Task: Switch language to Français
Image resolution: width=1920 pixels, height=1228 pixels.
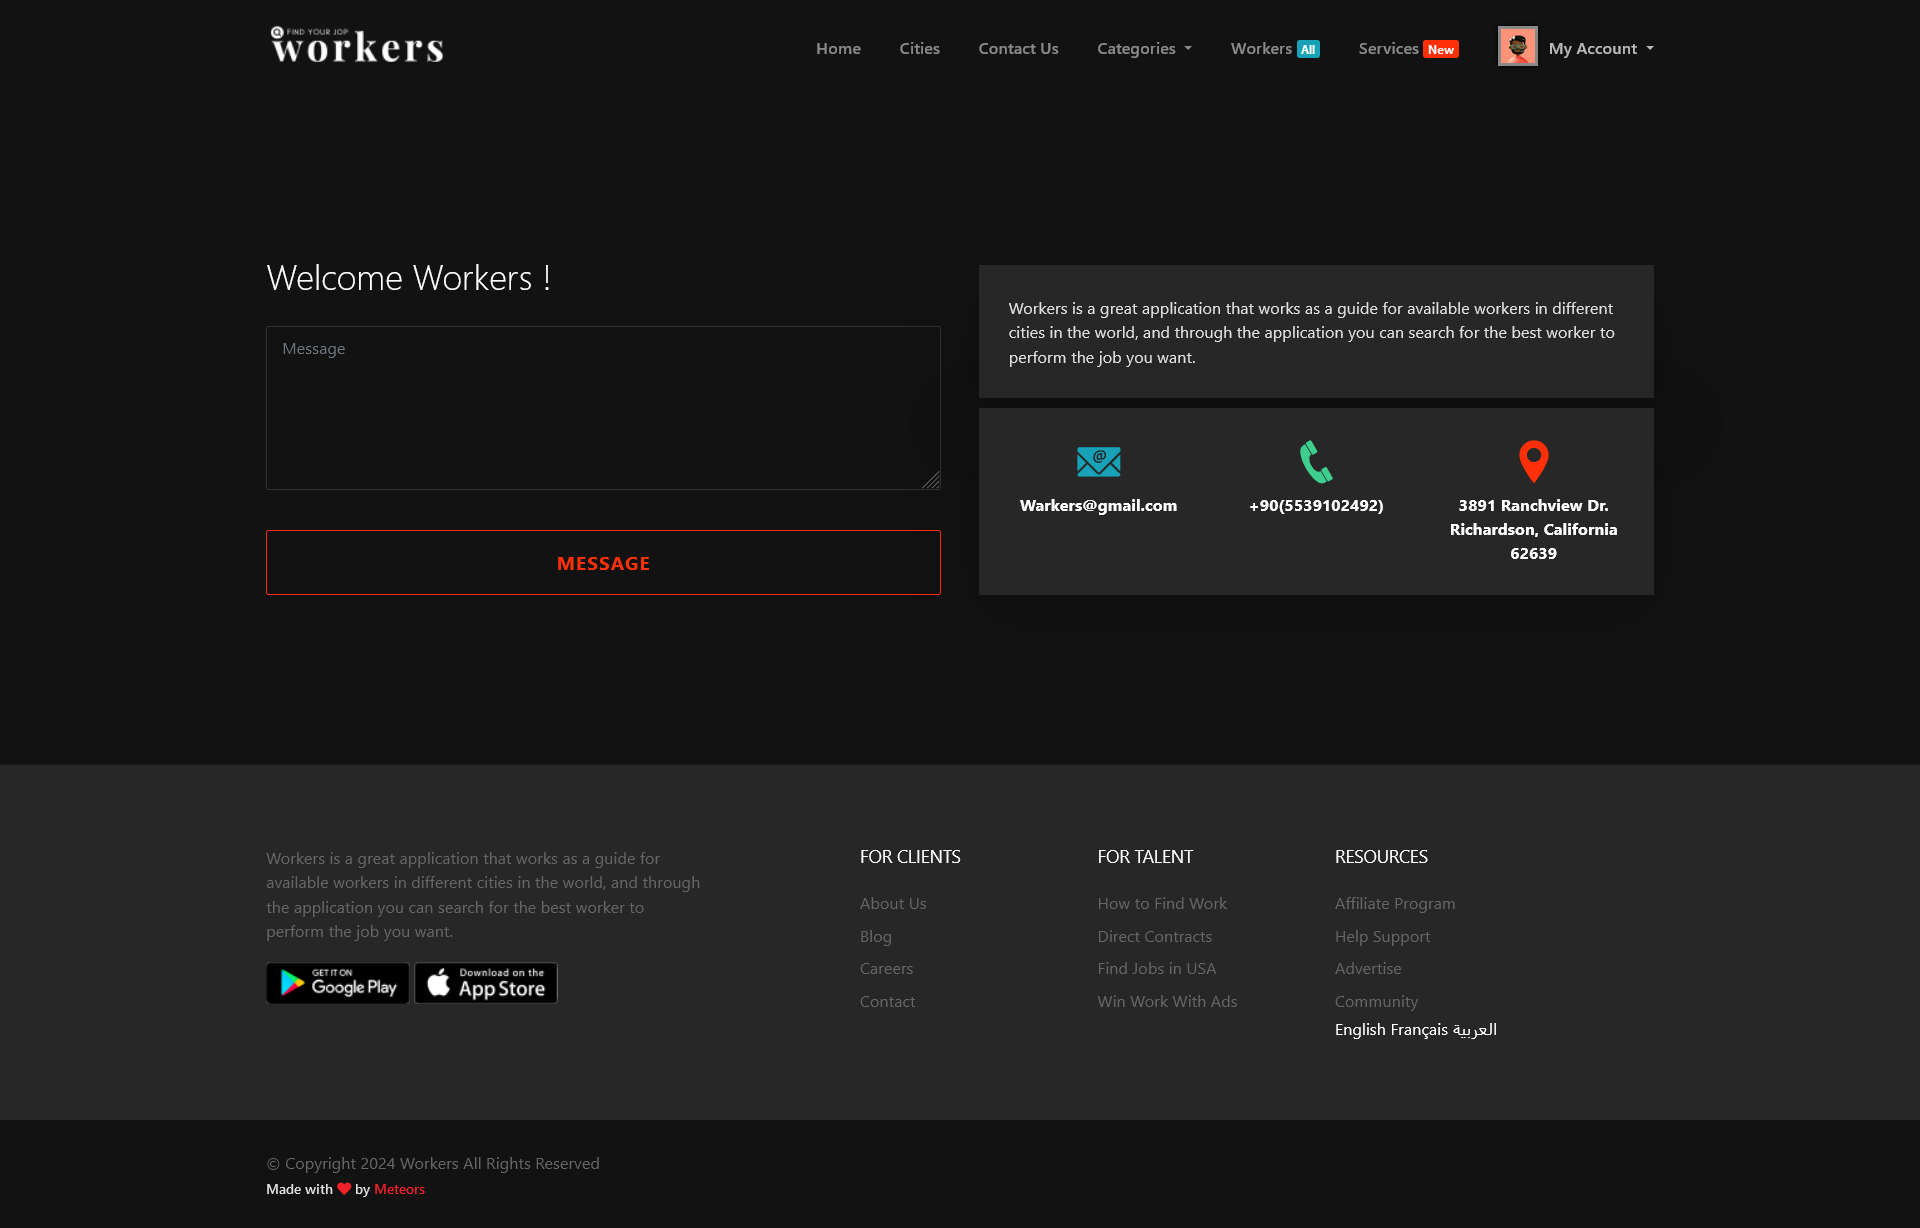Action: (1418, 1029)
